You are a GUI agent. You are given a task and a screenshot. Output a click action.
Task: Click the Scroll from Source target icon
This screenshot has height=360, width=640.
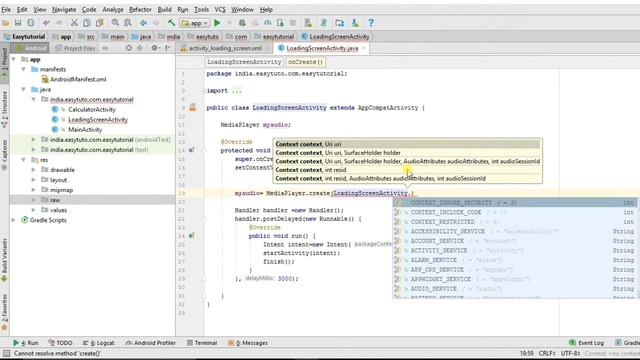coord(129,48)
